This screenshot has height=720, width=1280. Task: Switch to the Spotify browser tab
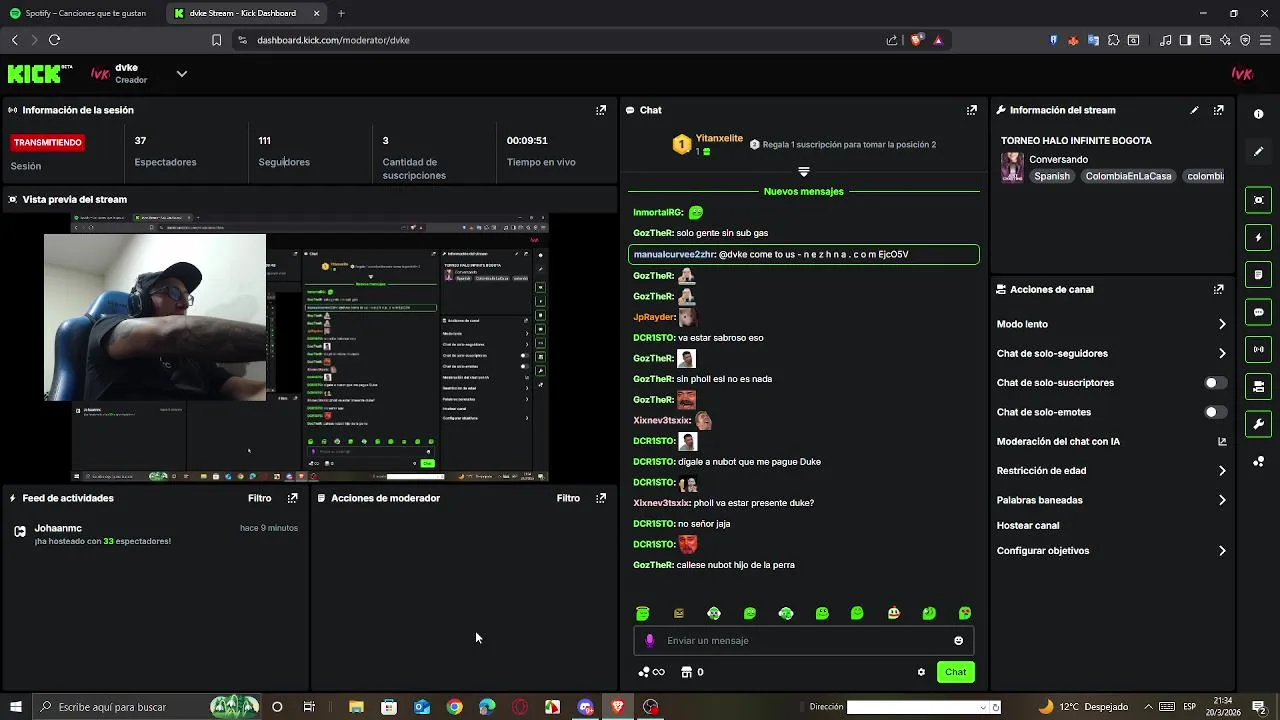click(84, 13)
